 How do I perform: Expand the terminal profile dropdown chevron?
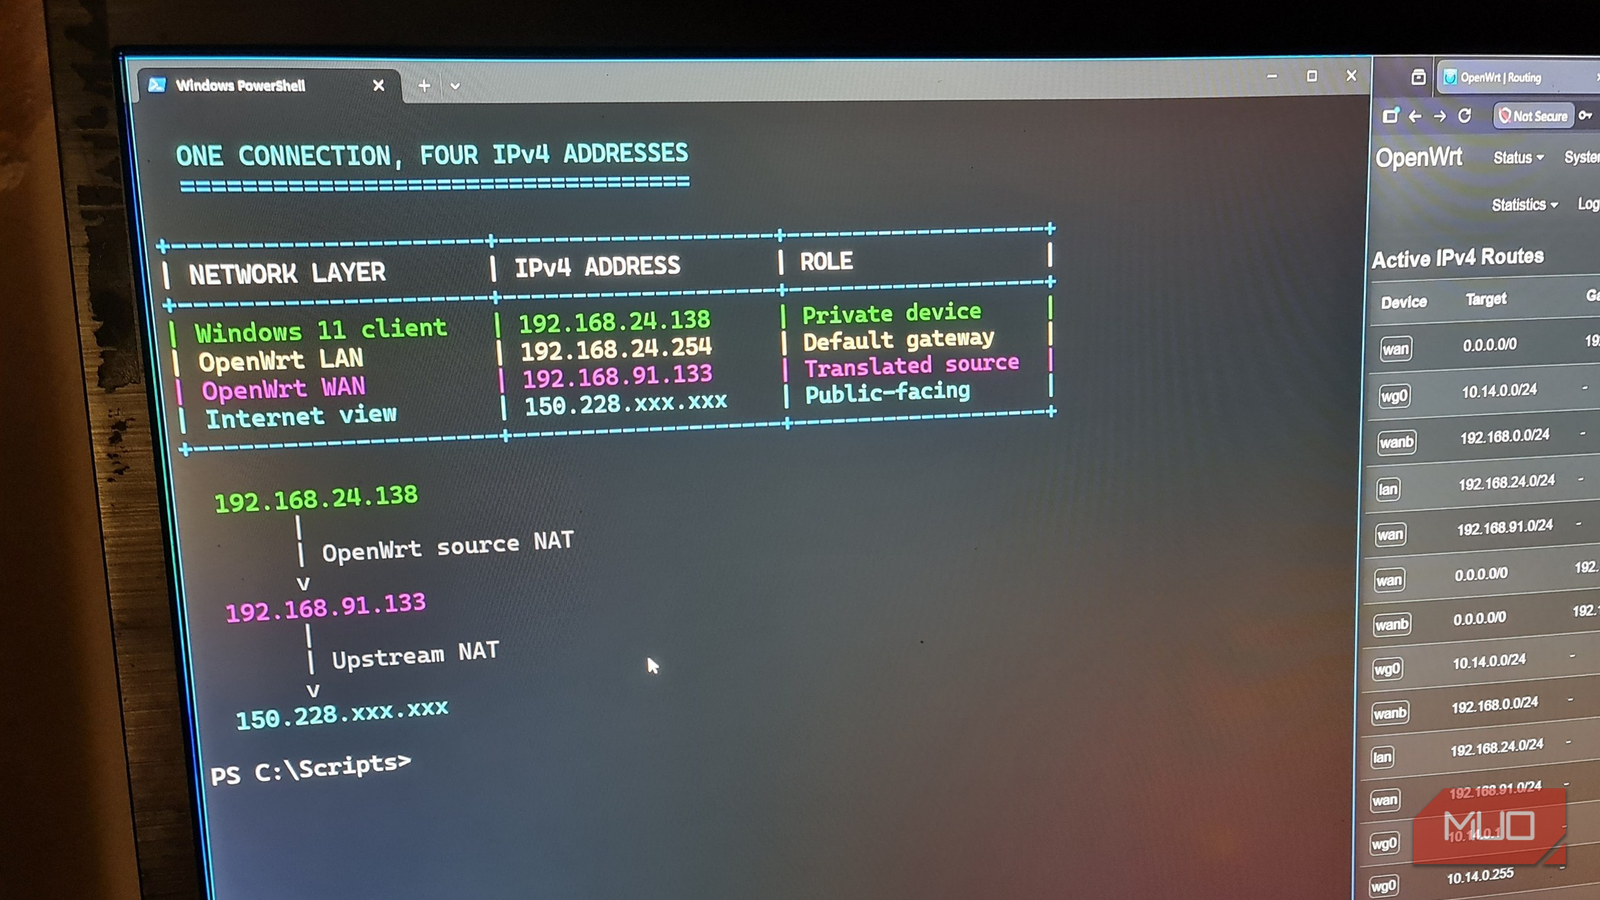pos(455,86)
